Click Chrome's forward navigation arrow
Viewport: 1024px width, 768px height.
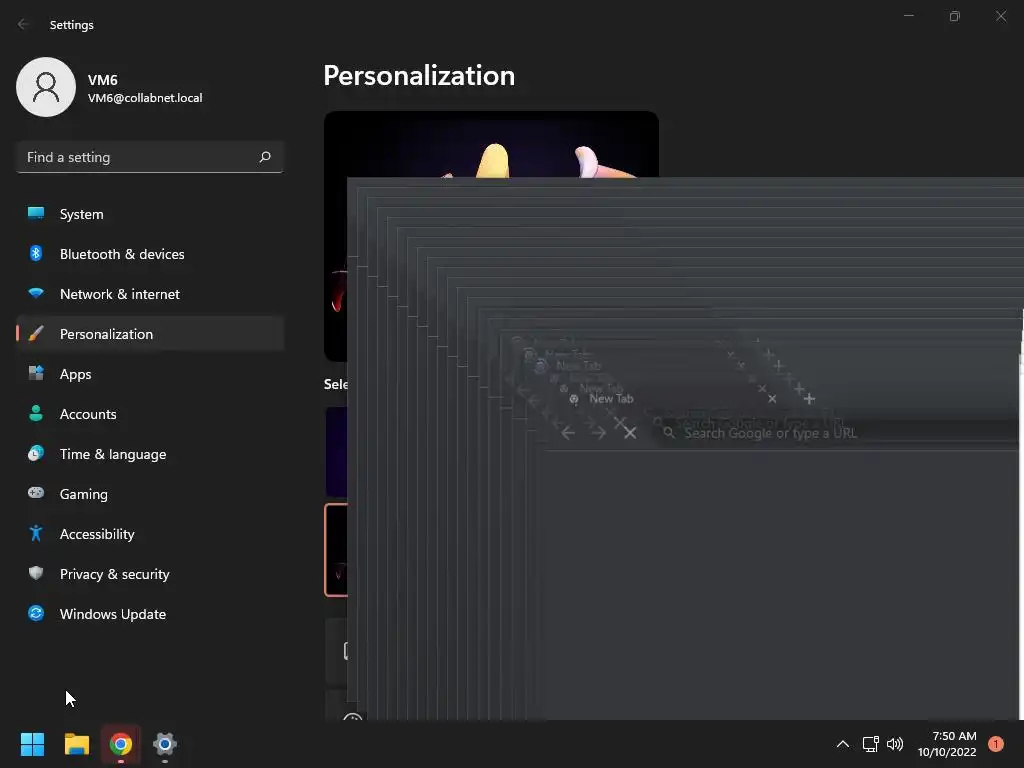click(x=599, y=433)
